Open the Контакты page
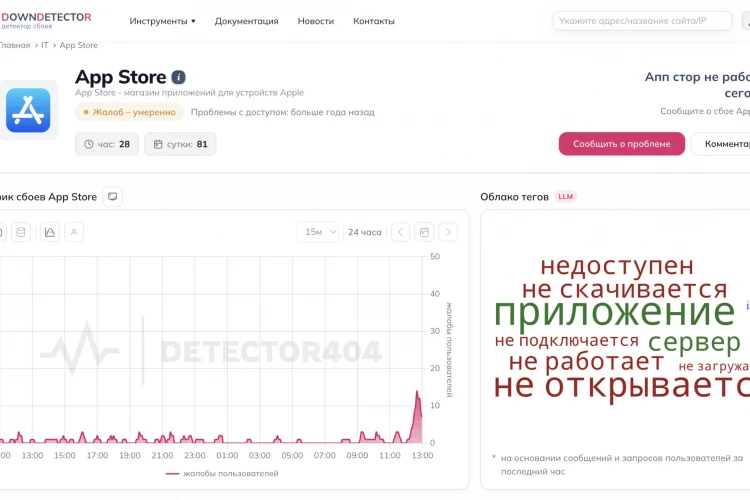The width and height of the screenshot is (750, 500). [374, 21]
